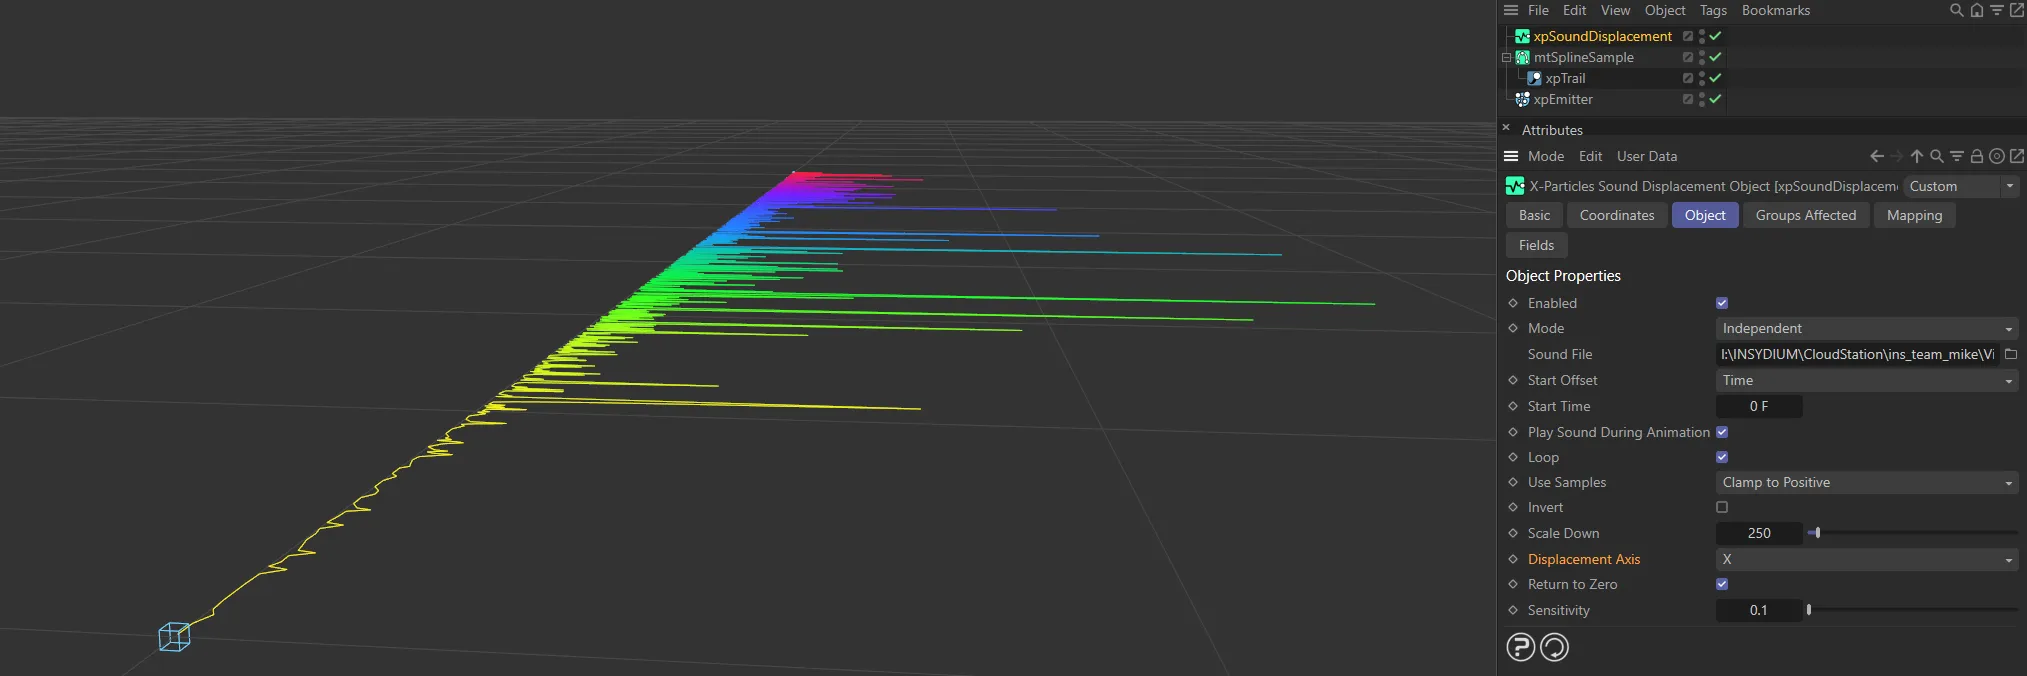Click the Scale Down slider
The width and height of the screenshot is (2027, 676).
1913,533
